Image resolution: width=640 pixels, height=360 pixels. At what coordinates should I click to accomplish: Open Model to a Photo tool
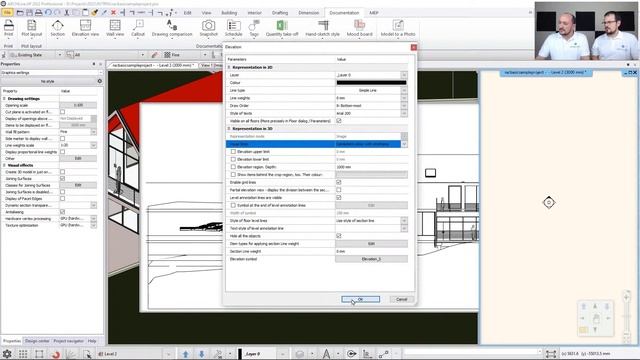point(398,28)
